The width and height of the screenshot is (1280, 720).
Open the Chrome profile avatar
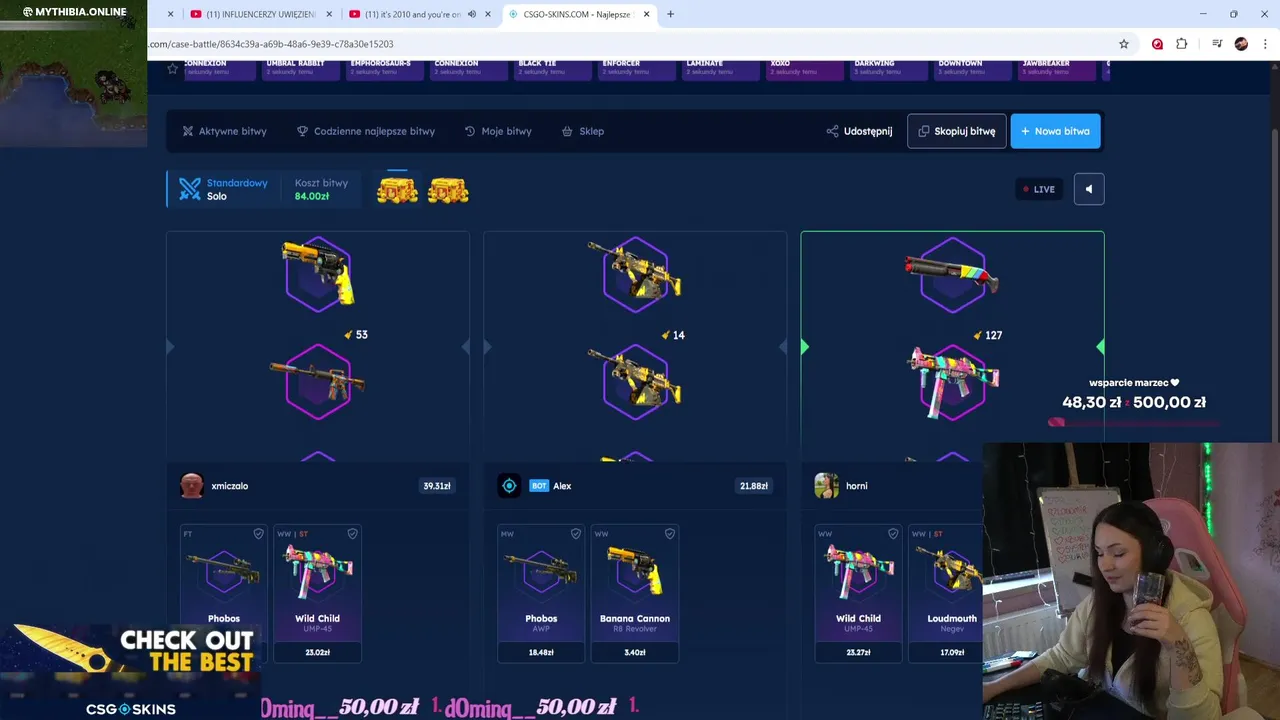coord(1241,44)
